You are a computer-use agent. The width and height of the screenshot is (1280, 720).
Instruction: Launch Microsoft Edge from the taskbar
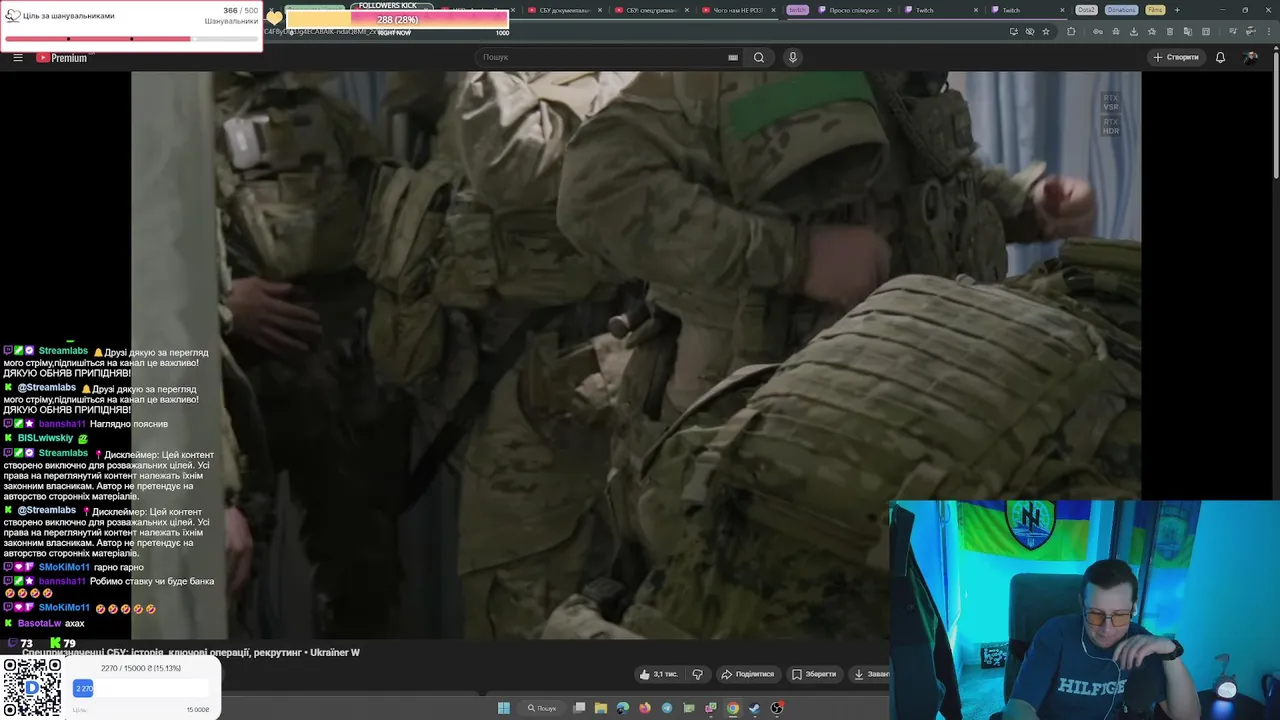coord(623,708)
